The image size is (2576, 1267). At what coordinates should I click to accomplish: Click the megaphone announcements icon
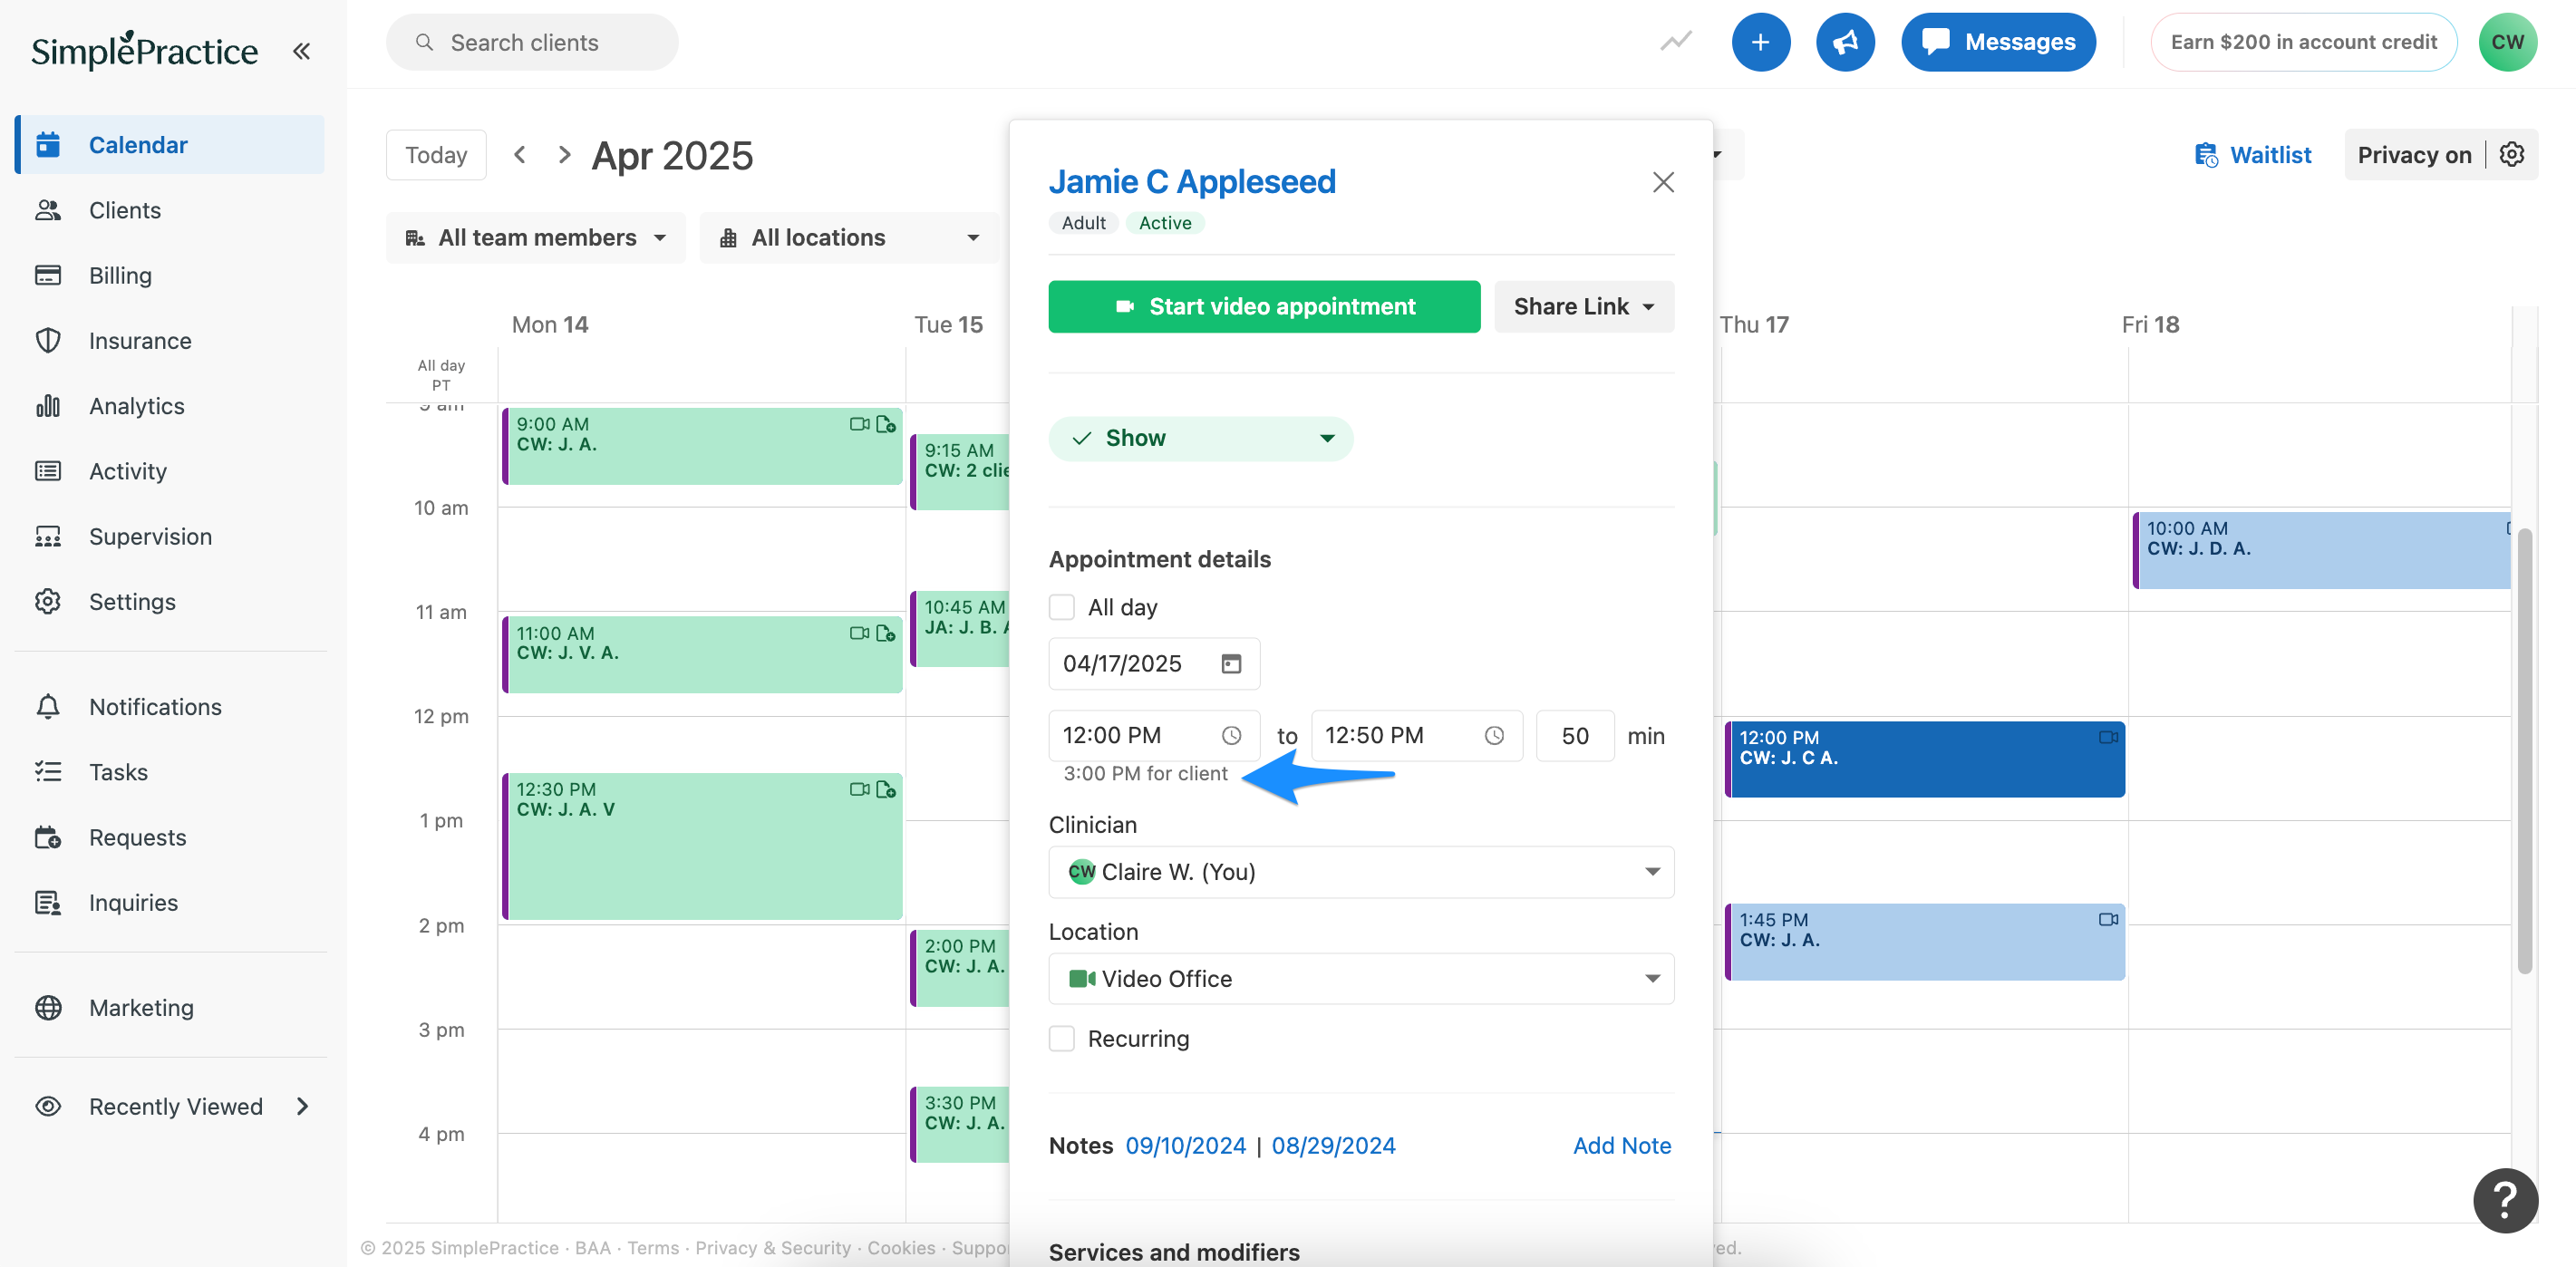(1845, 42)
